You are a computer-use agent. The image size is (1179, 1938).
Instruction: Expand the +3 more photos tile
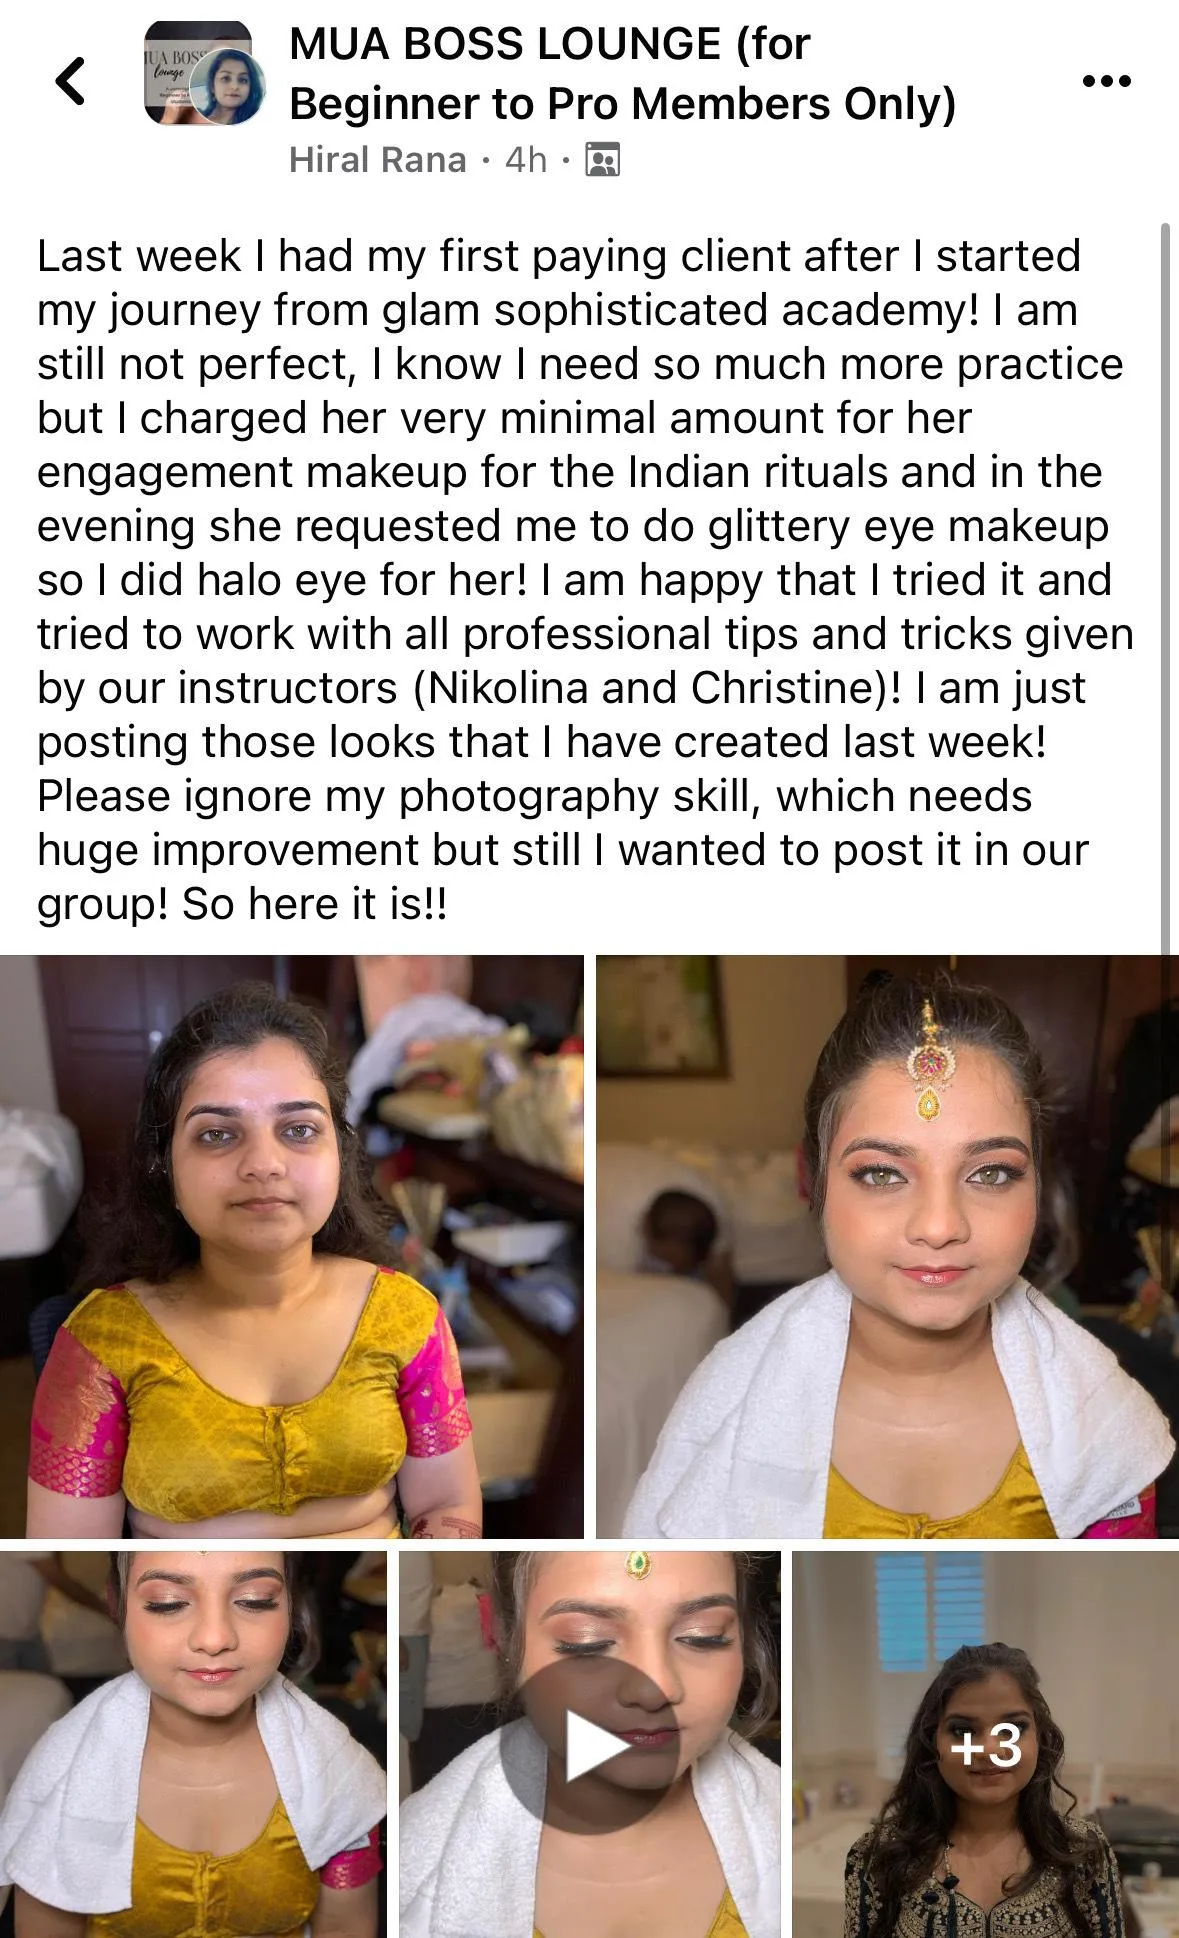[986, 1744]
